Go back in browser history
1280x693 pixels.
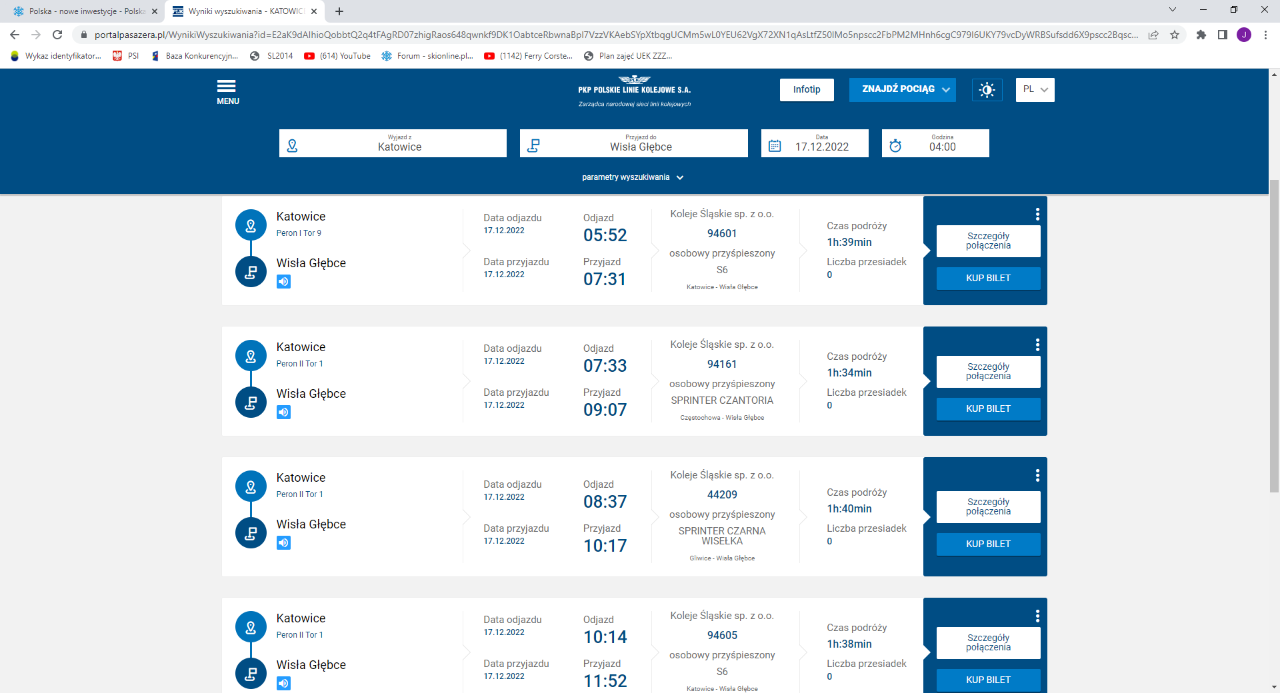(14, 34)
